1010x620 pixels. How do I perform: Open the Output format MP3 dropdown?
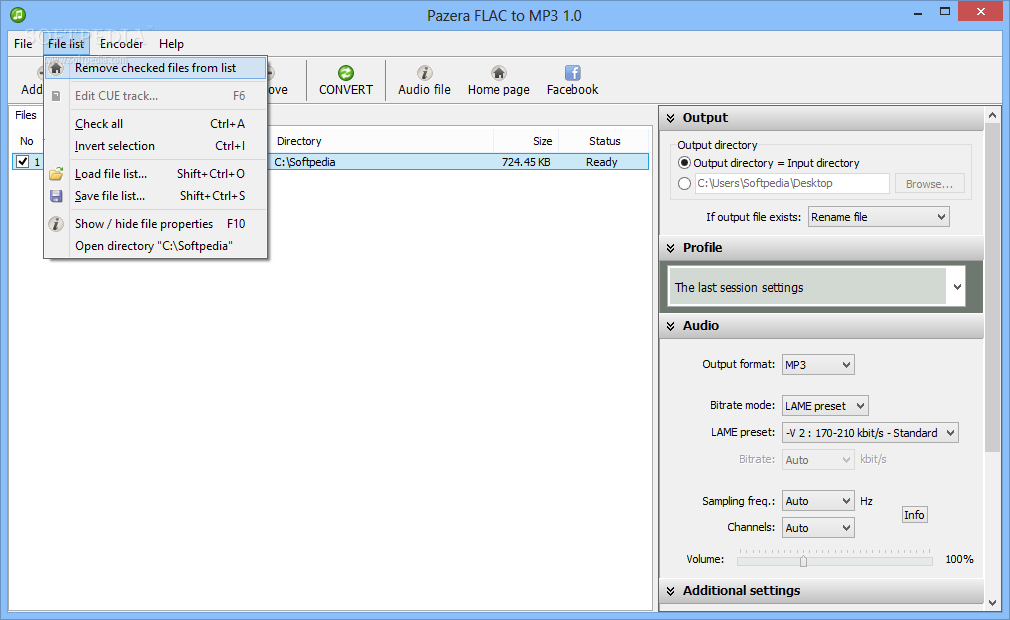818,365
